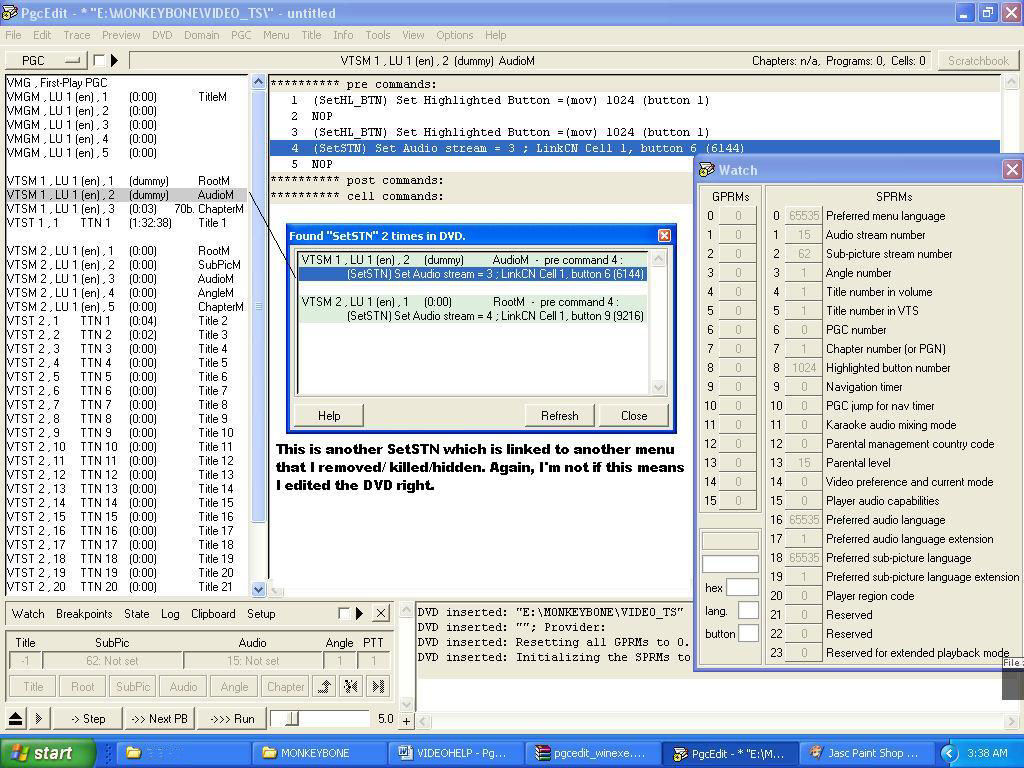Click scroll up arrow in Found dialog list

point(658,259)
